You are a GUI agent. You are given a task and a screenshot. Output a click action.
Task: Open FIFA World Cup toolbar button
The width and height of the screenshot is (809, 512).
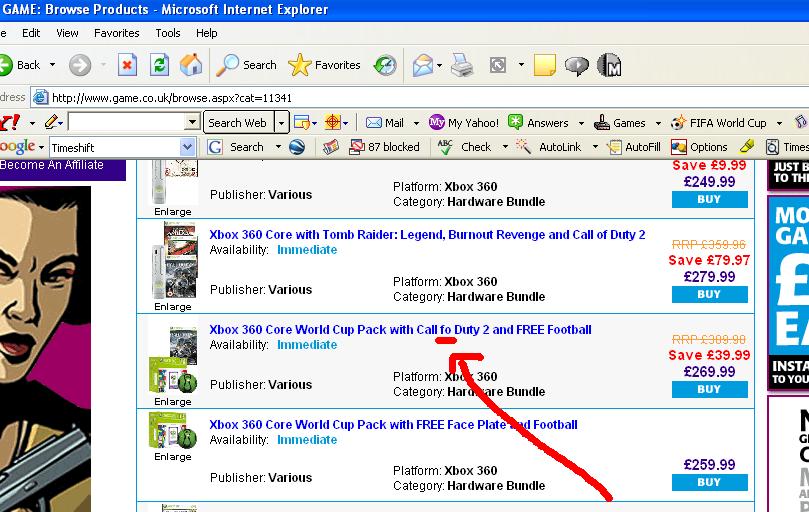(x=719, y=123)
